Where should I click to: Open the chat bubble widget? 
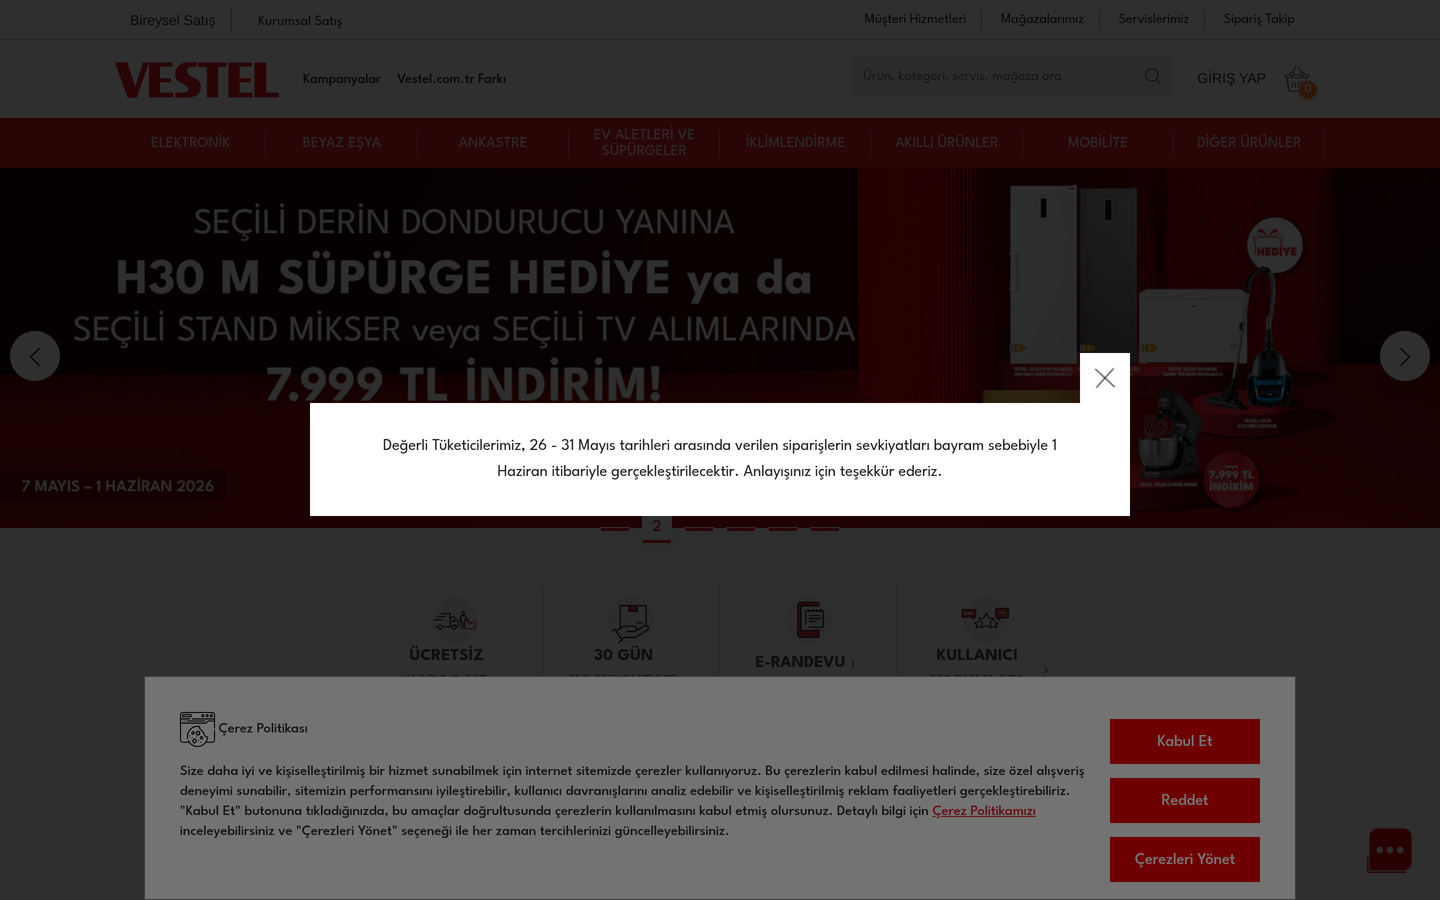coord(1389,850)
